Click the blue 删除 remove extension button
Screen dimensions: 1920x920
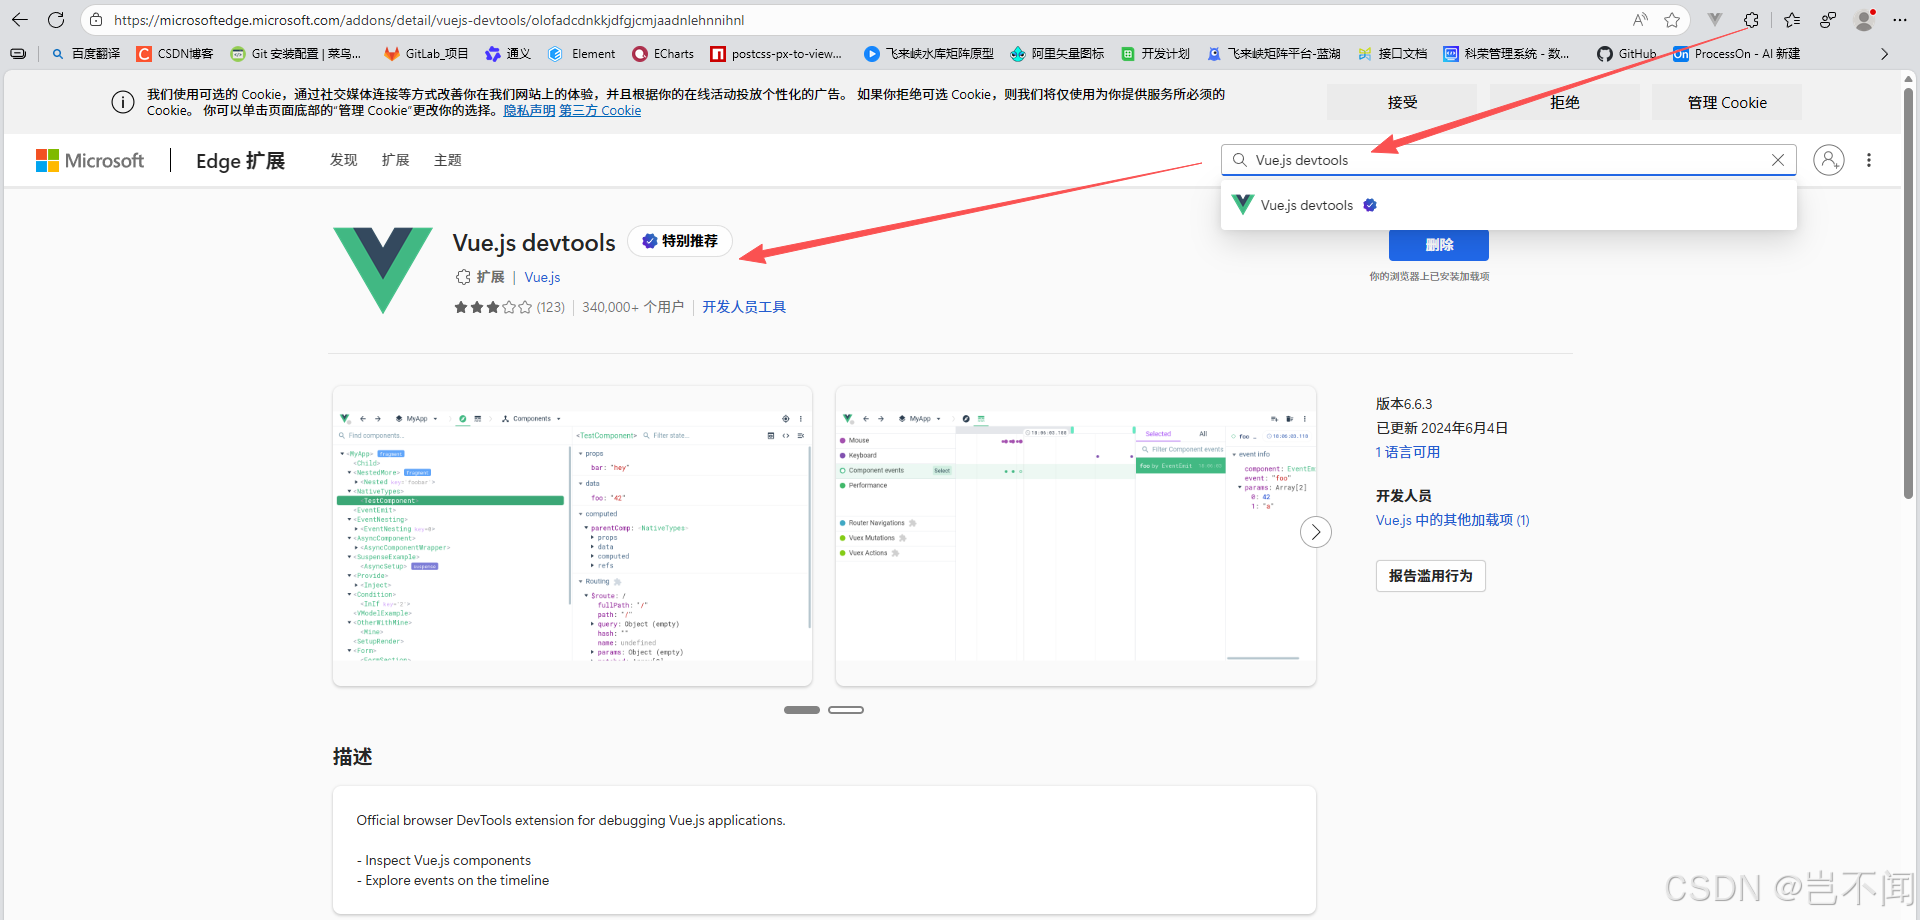click(x=1439, y=245)
